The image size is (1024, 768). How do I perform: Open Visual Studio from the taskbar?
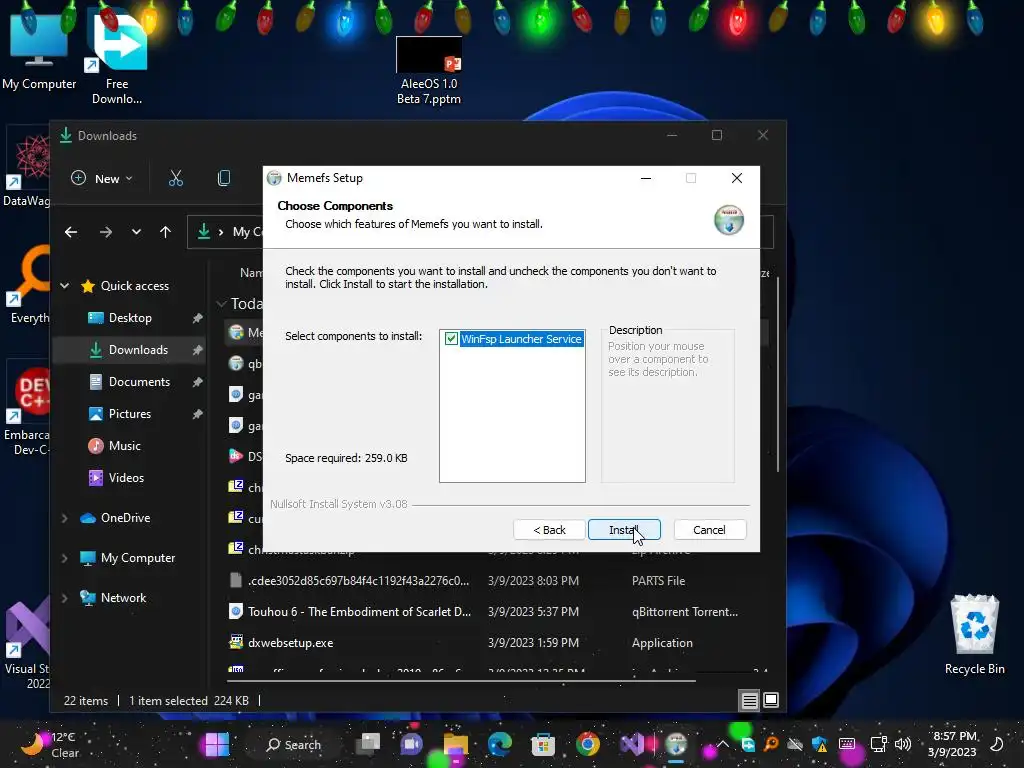(632, 744)
